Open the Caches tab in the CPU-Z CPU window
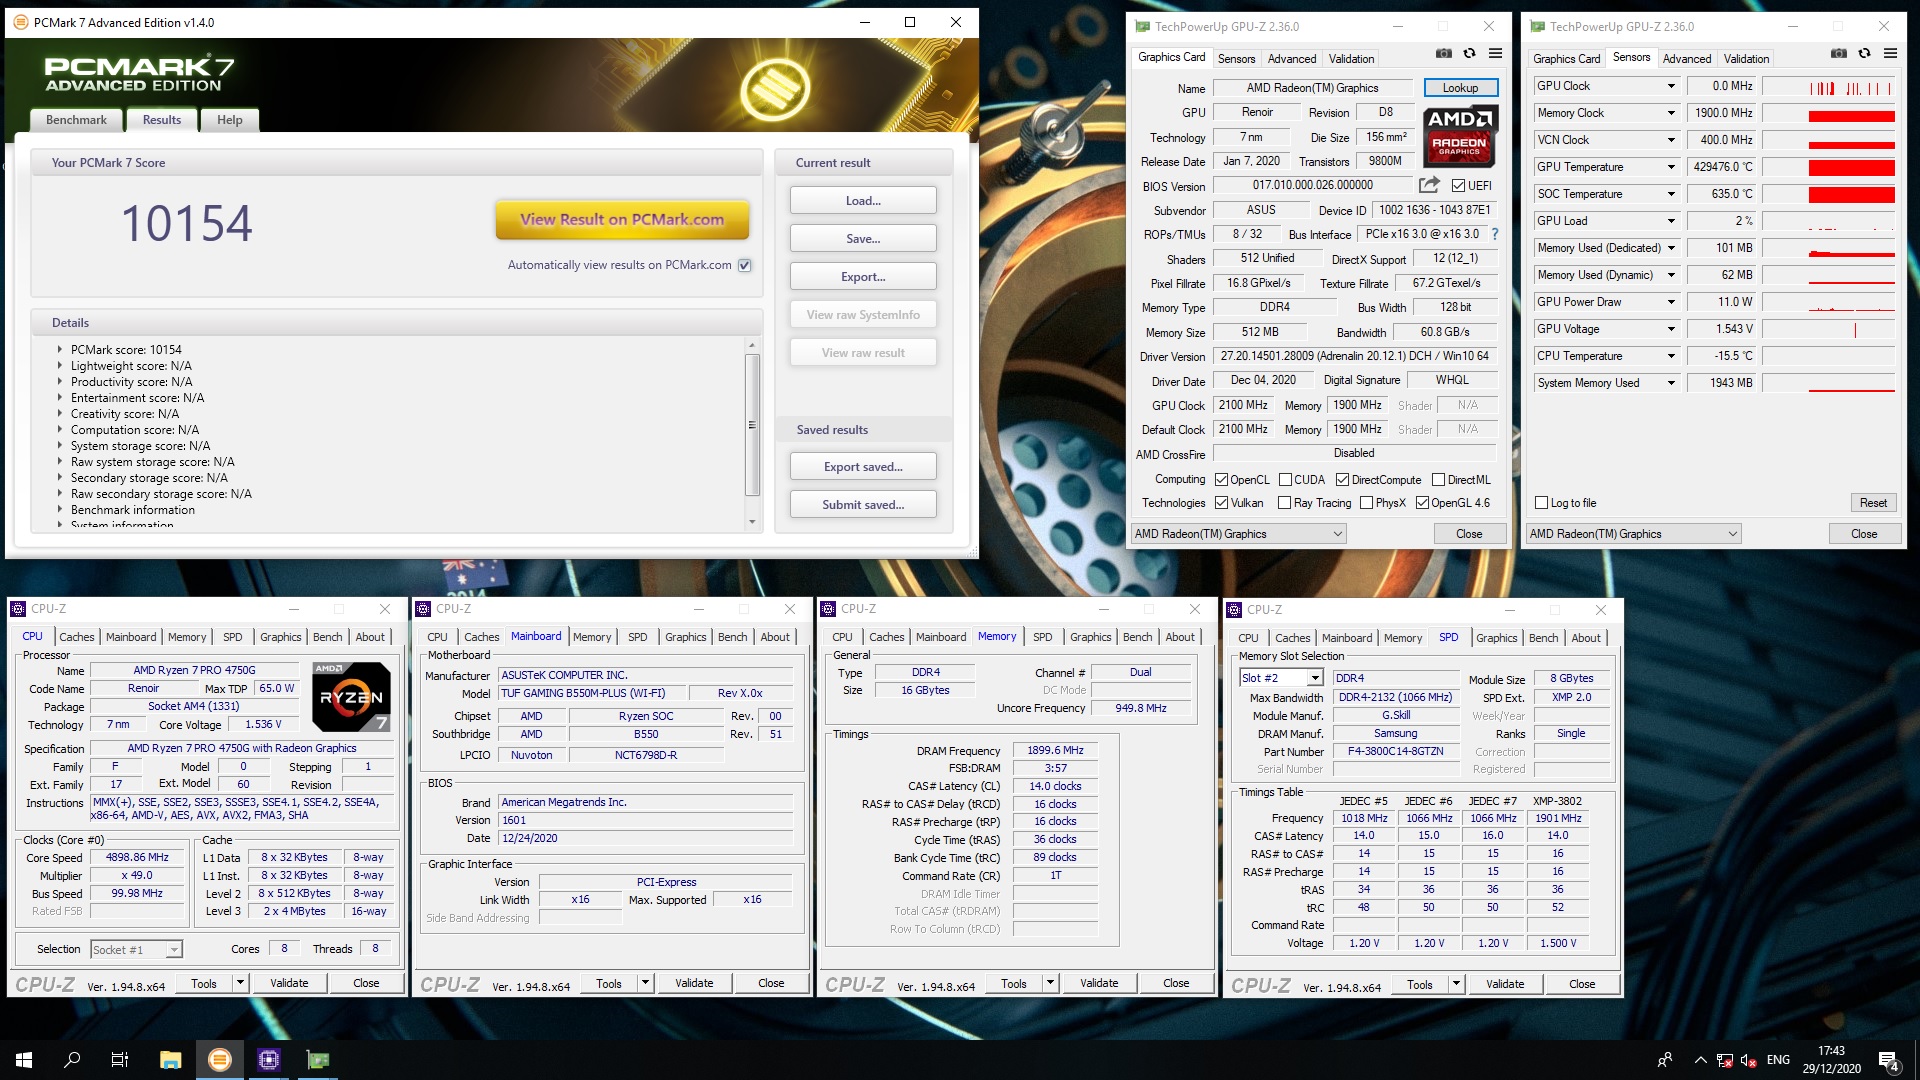1920x1080 pixels. tap(77, 637)
